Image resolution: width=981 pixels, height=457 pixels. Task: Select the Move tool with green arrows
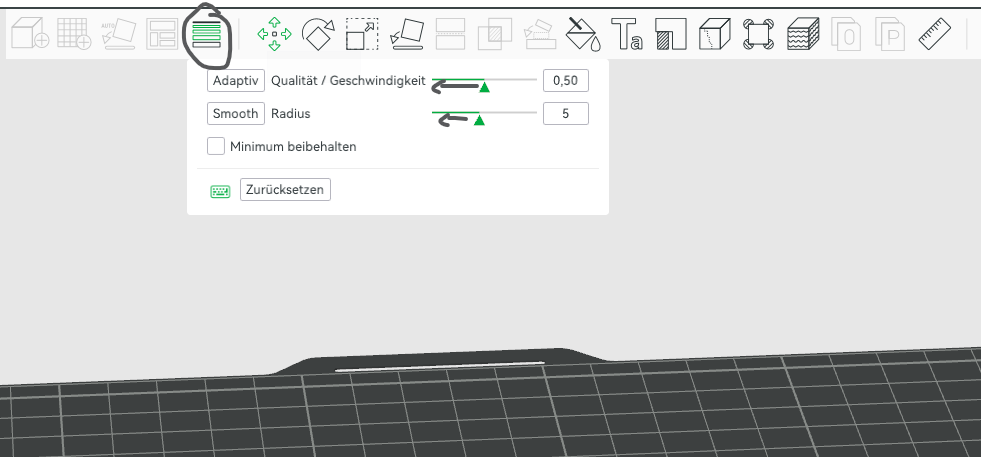pos(274,34)
